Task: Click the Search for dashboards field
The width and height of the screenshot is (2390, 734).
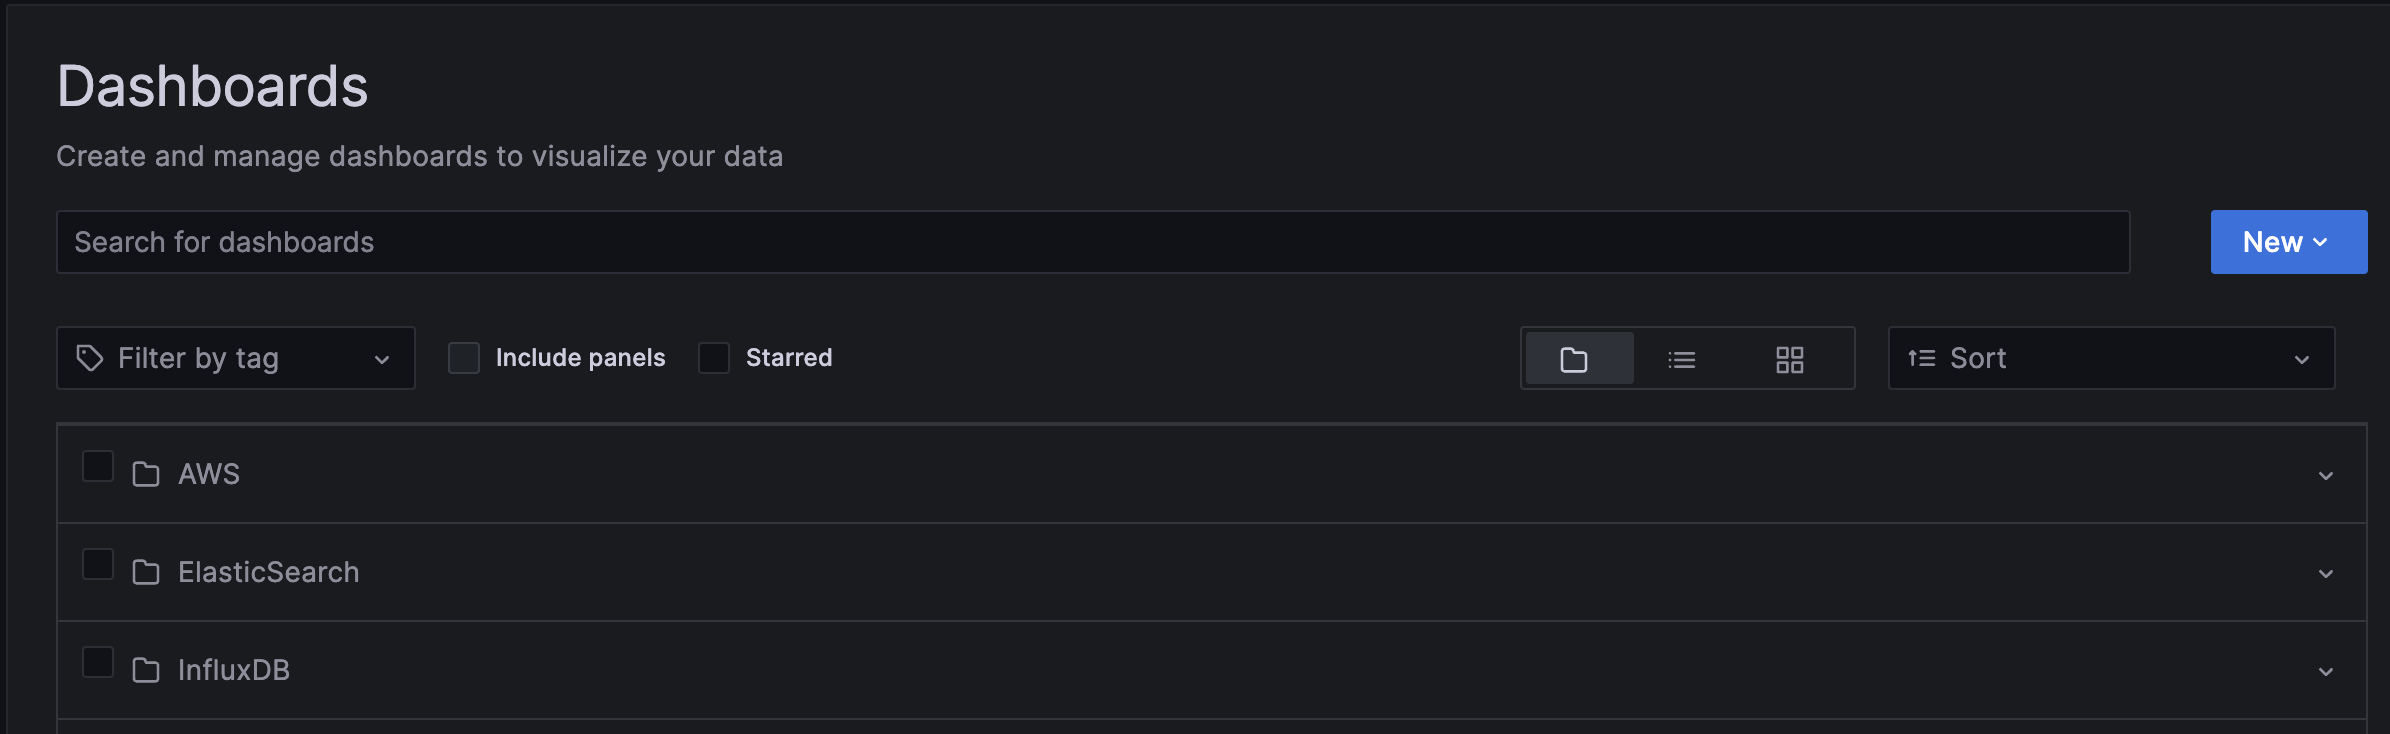Action: coord(700,241)
